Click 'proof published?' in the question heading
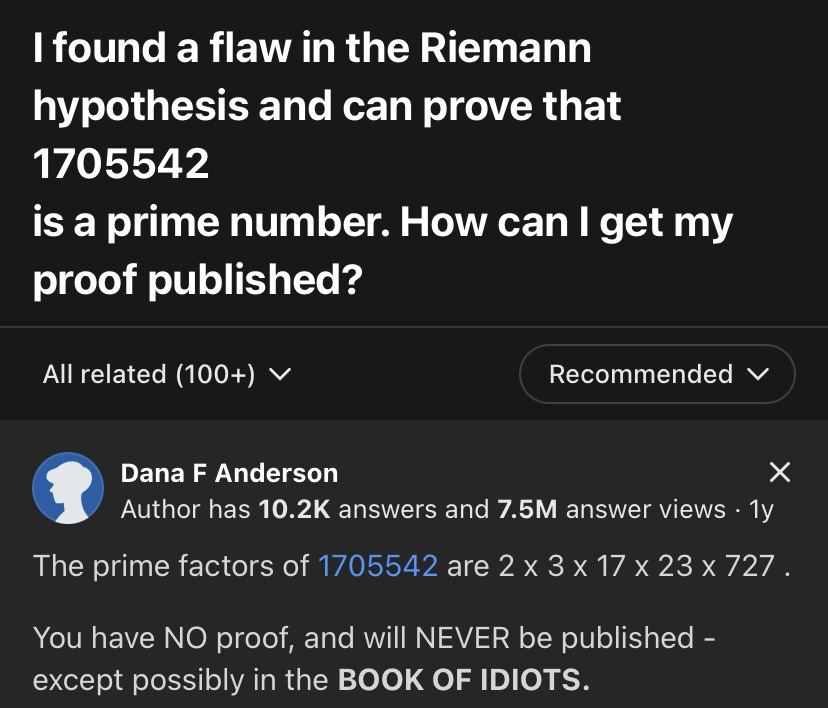Screen dimensions: 828x708 tap(197, 280)
